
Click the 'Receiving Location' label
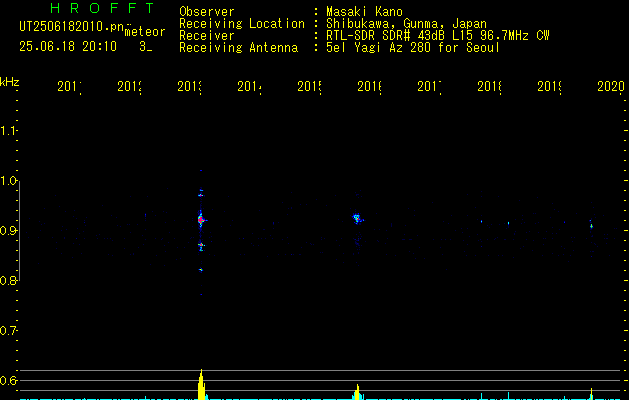(x=242, y=24)
